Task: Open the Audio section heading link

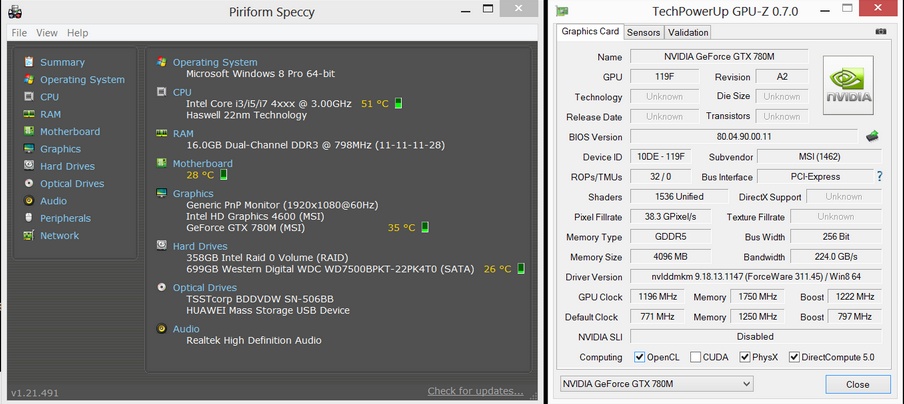Action: [x=186, y=329]
